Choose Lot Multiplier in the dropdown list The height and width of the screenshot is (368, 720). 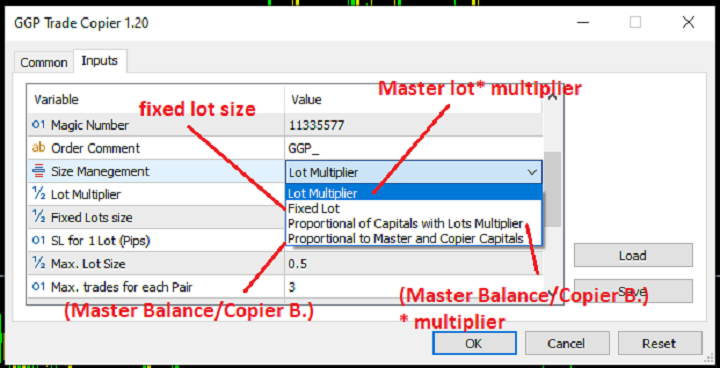414,193
